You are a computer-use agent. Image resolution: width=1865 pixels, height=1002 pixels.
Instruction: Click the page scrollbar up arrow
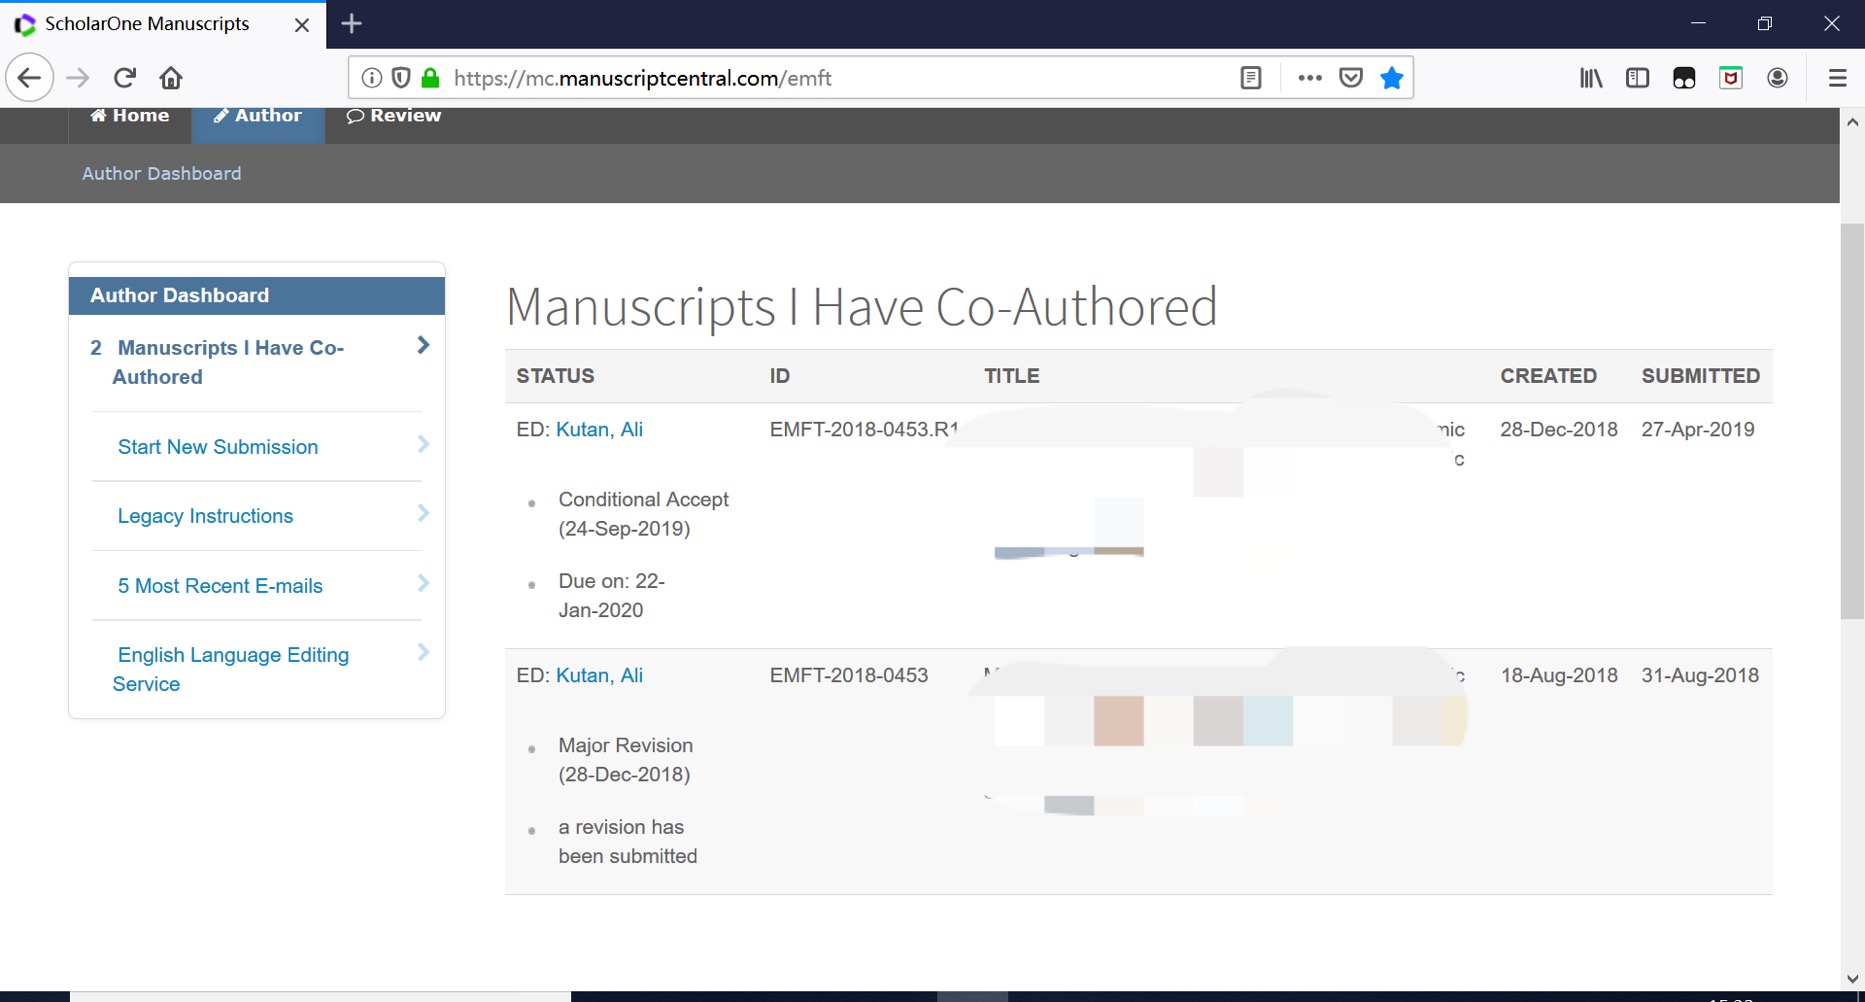click(x=1852, y=122)
